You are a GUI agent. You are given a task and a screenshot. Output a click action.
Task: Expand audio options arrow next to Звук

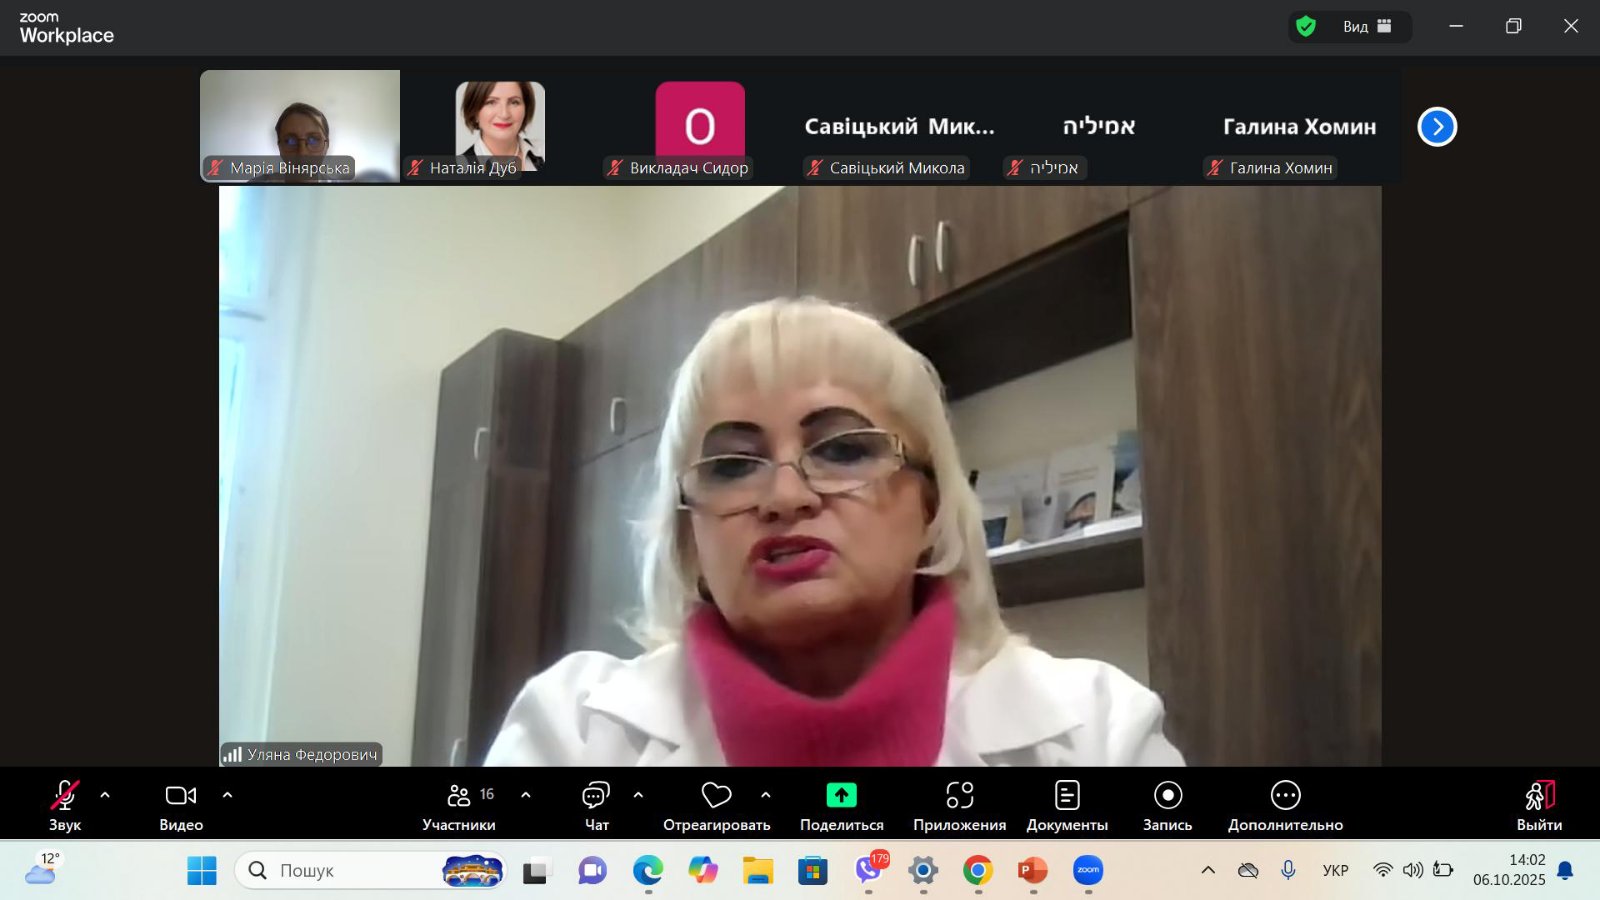(x=105, y=795)
